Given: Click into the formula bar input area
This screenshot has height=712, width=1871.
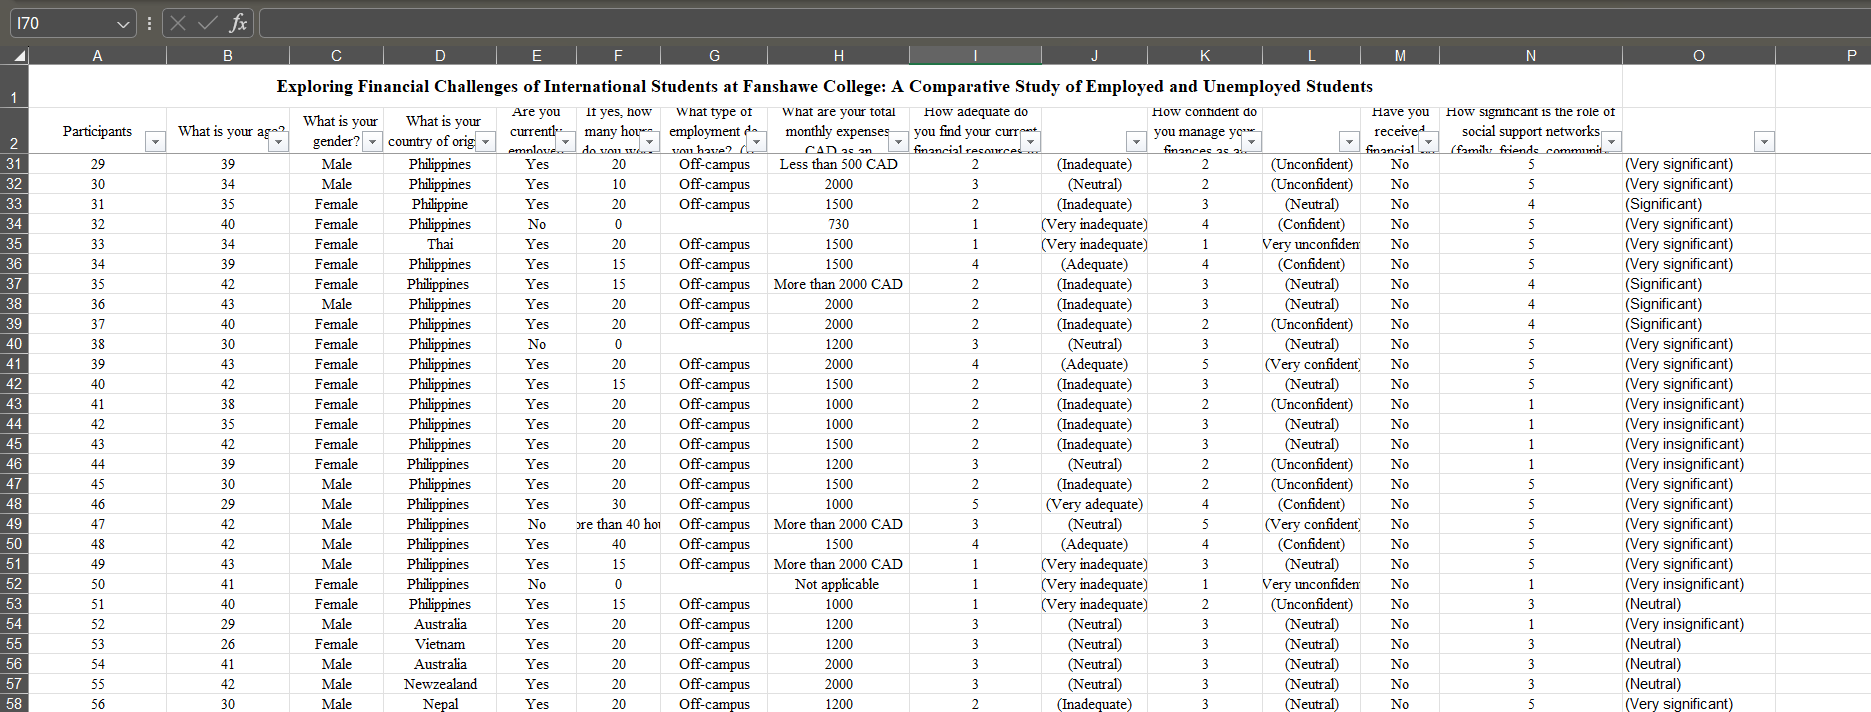Looking at the screenshot, I should click(x=1064, y=23).
